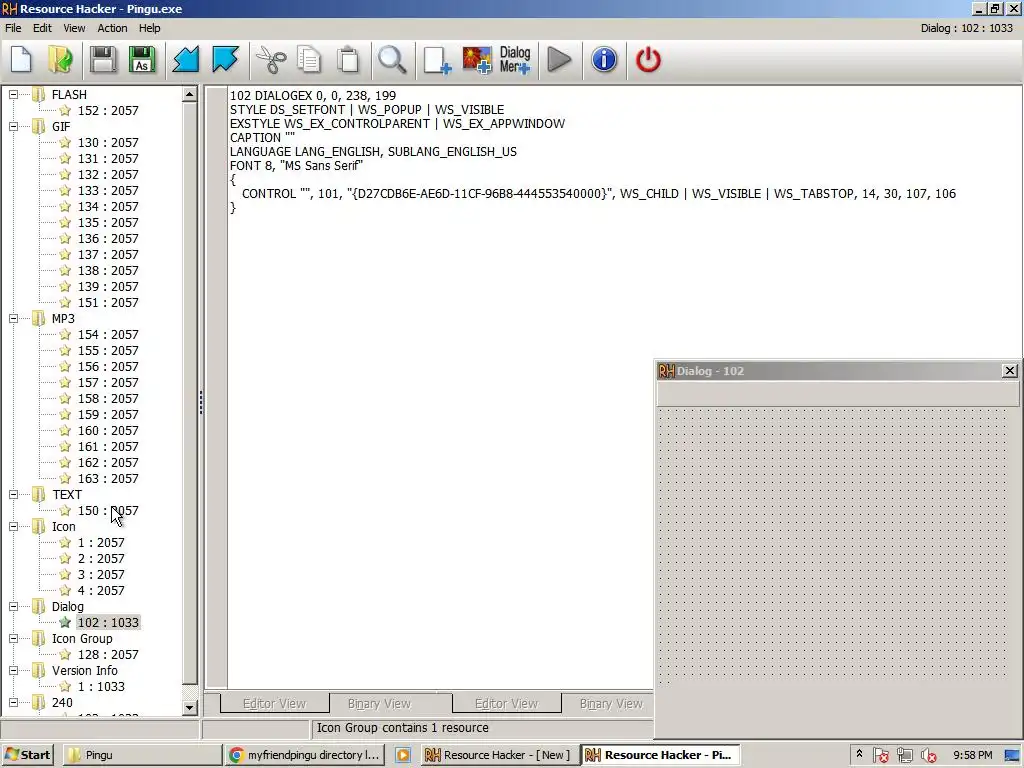Image resolution: width=1024 pixels, height=768 pixels.
Task: Select Icon resource 4 : 2057
Action: click(101, 590)
